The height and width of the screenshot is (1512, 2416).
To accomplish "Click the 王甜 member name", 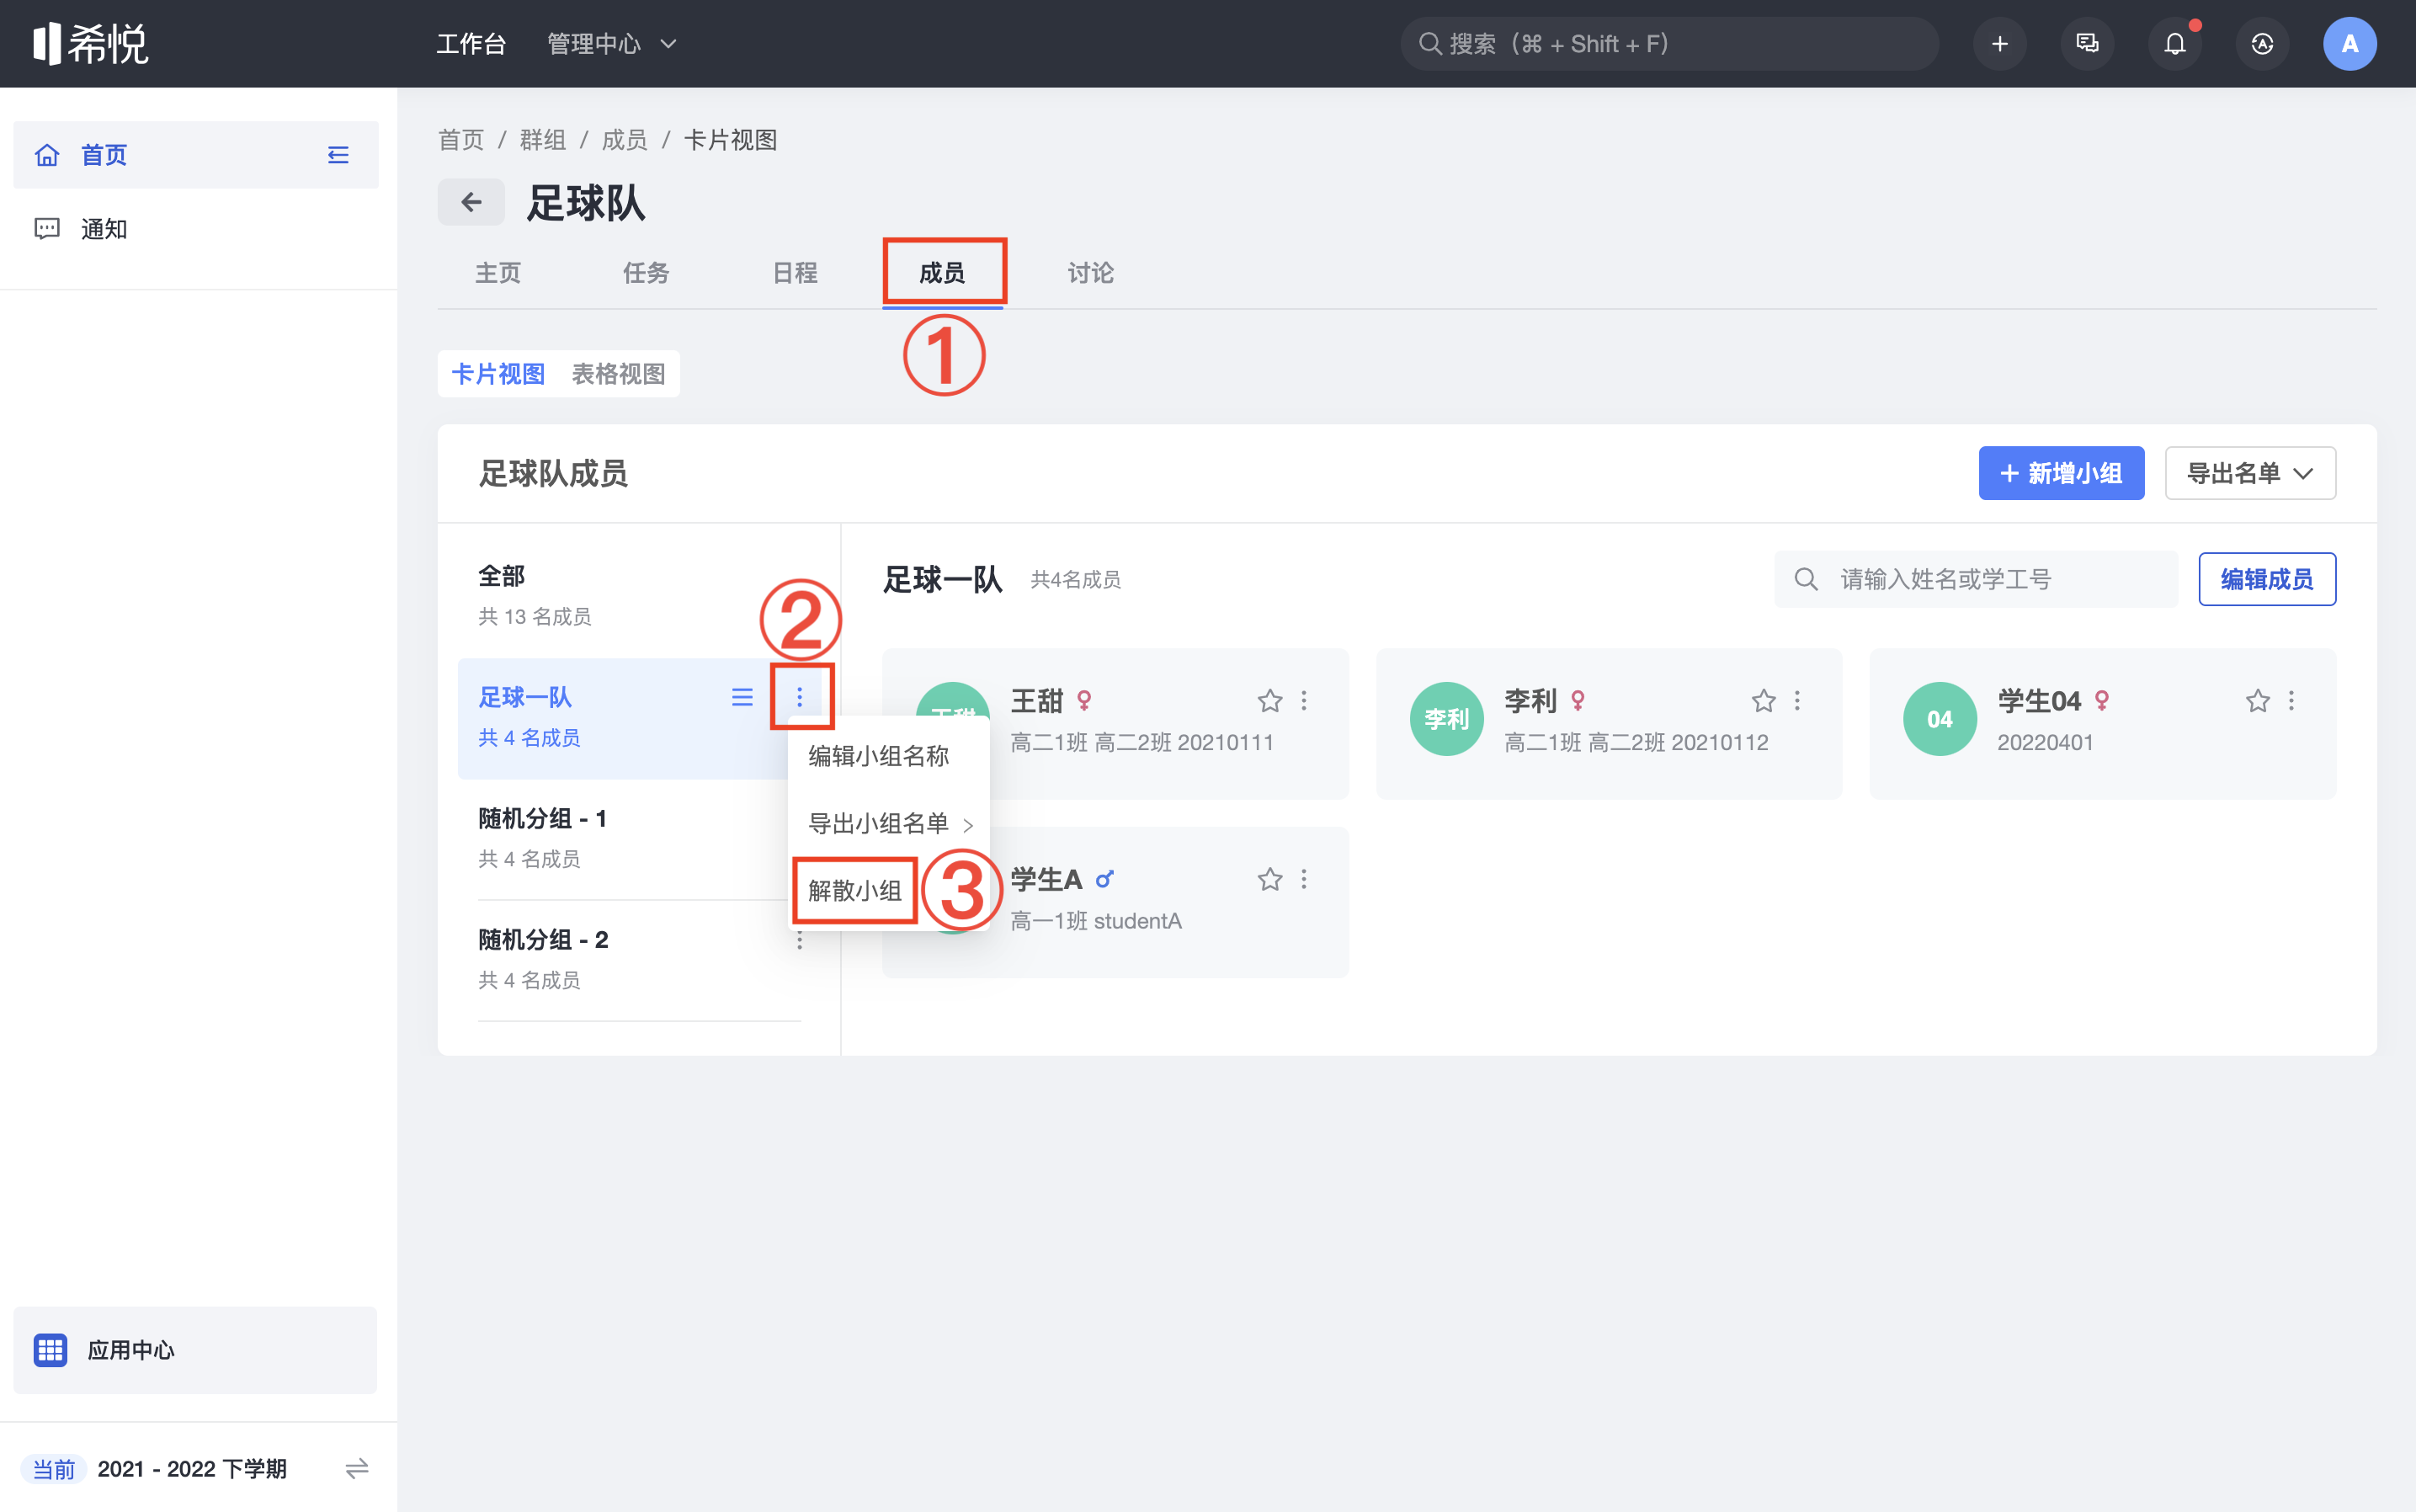I will click(x=1036, y=701).
